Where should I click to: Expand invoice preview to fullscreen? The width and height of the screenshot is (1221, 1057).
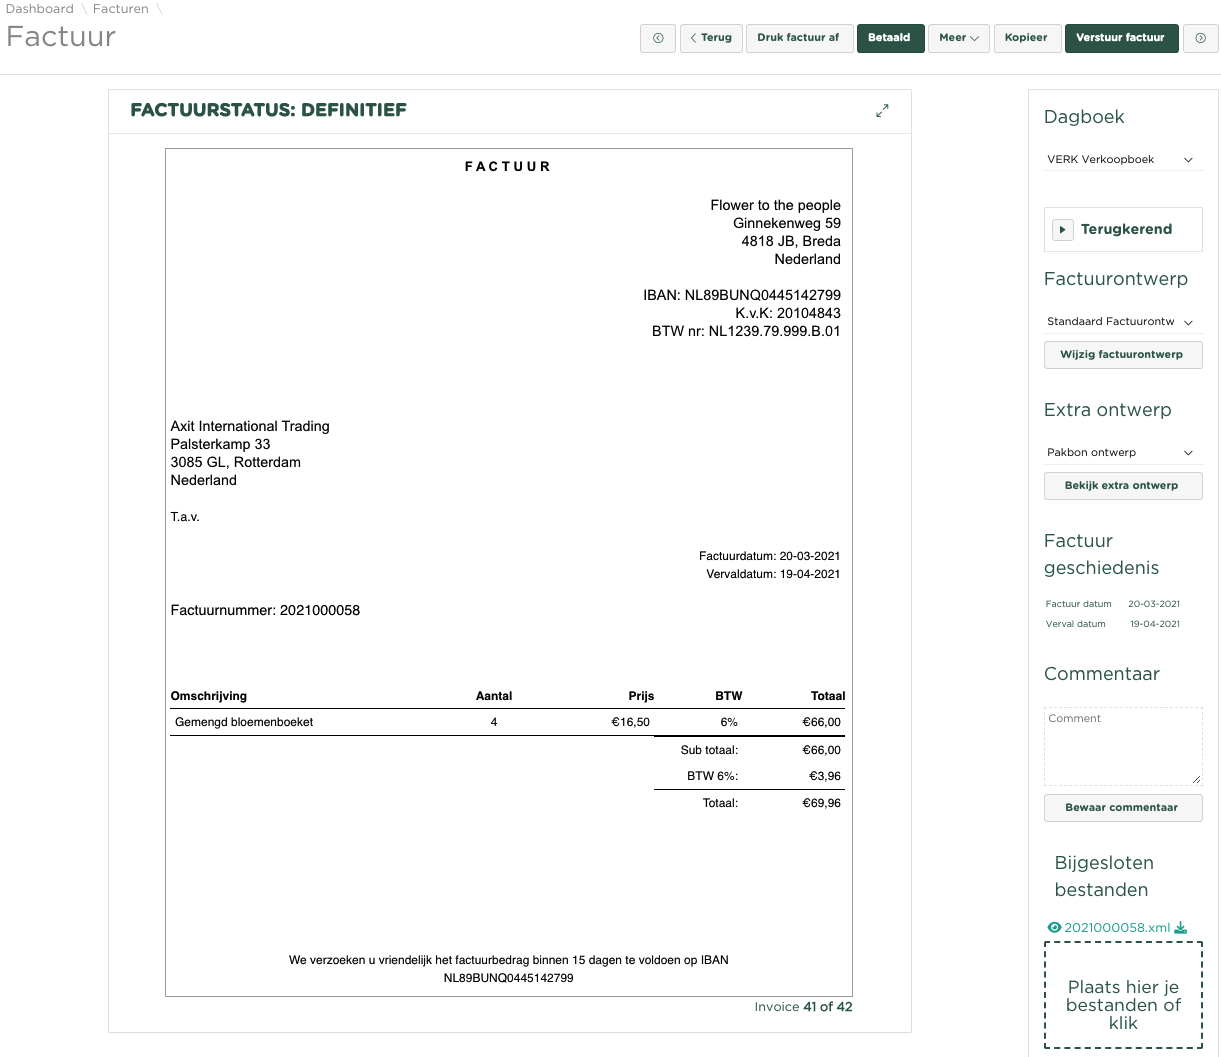coord(882,111)
